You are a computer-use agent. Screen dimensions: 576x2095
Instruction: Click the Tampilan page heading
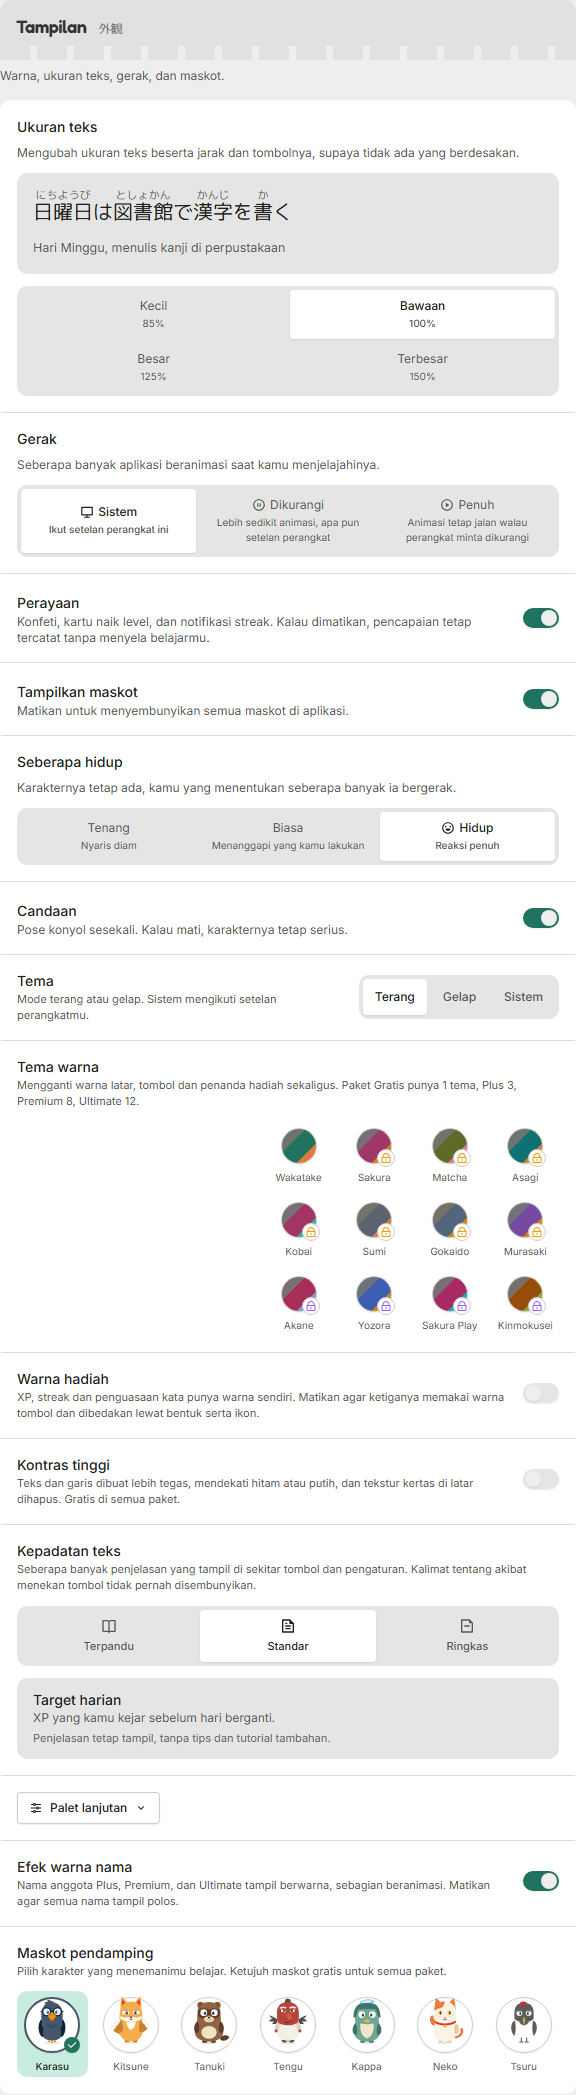pyautogui.click(x=52, y=27)
